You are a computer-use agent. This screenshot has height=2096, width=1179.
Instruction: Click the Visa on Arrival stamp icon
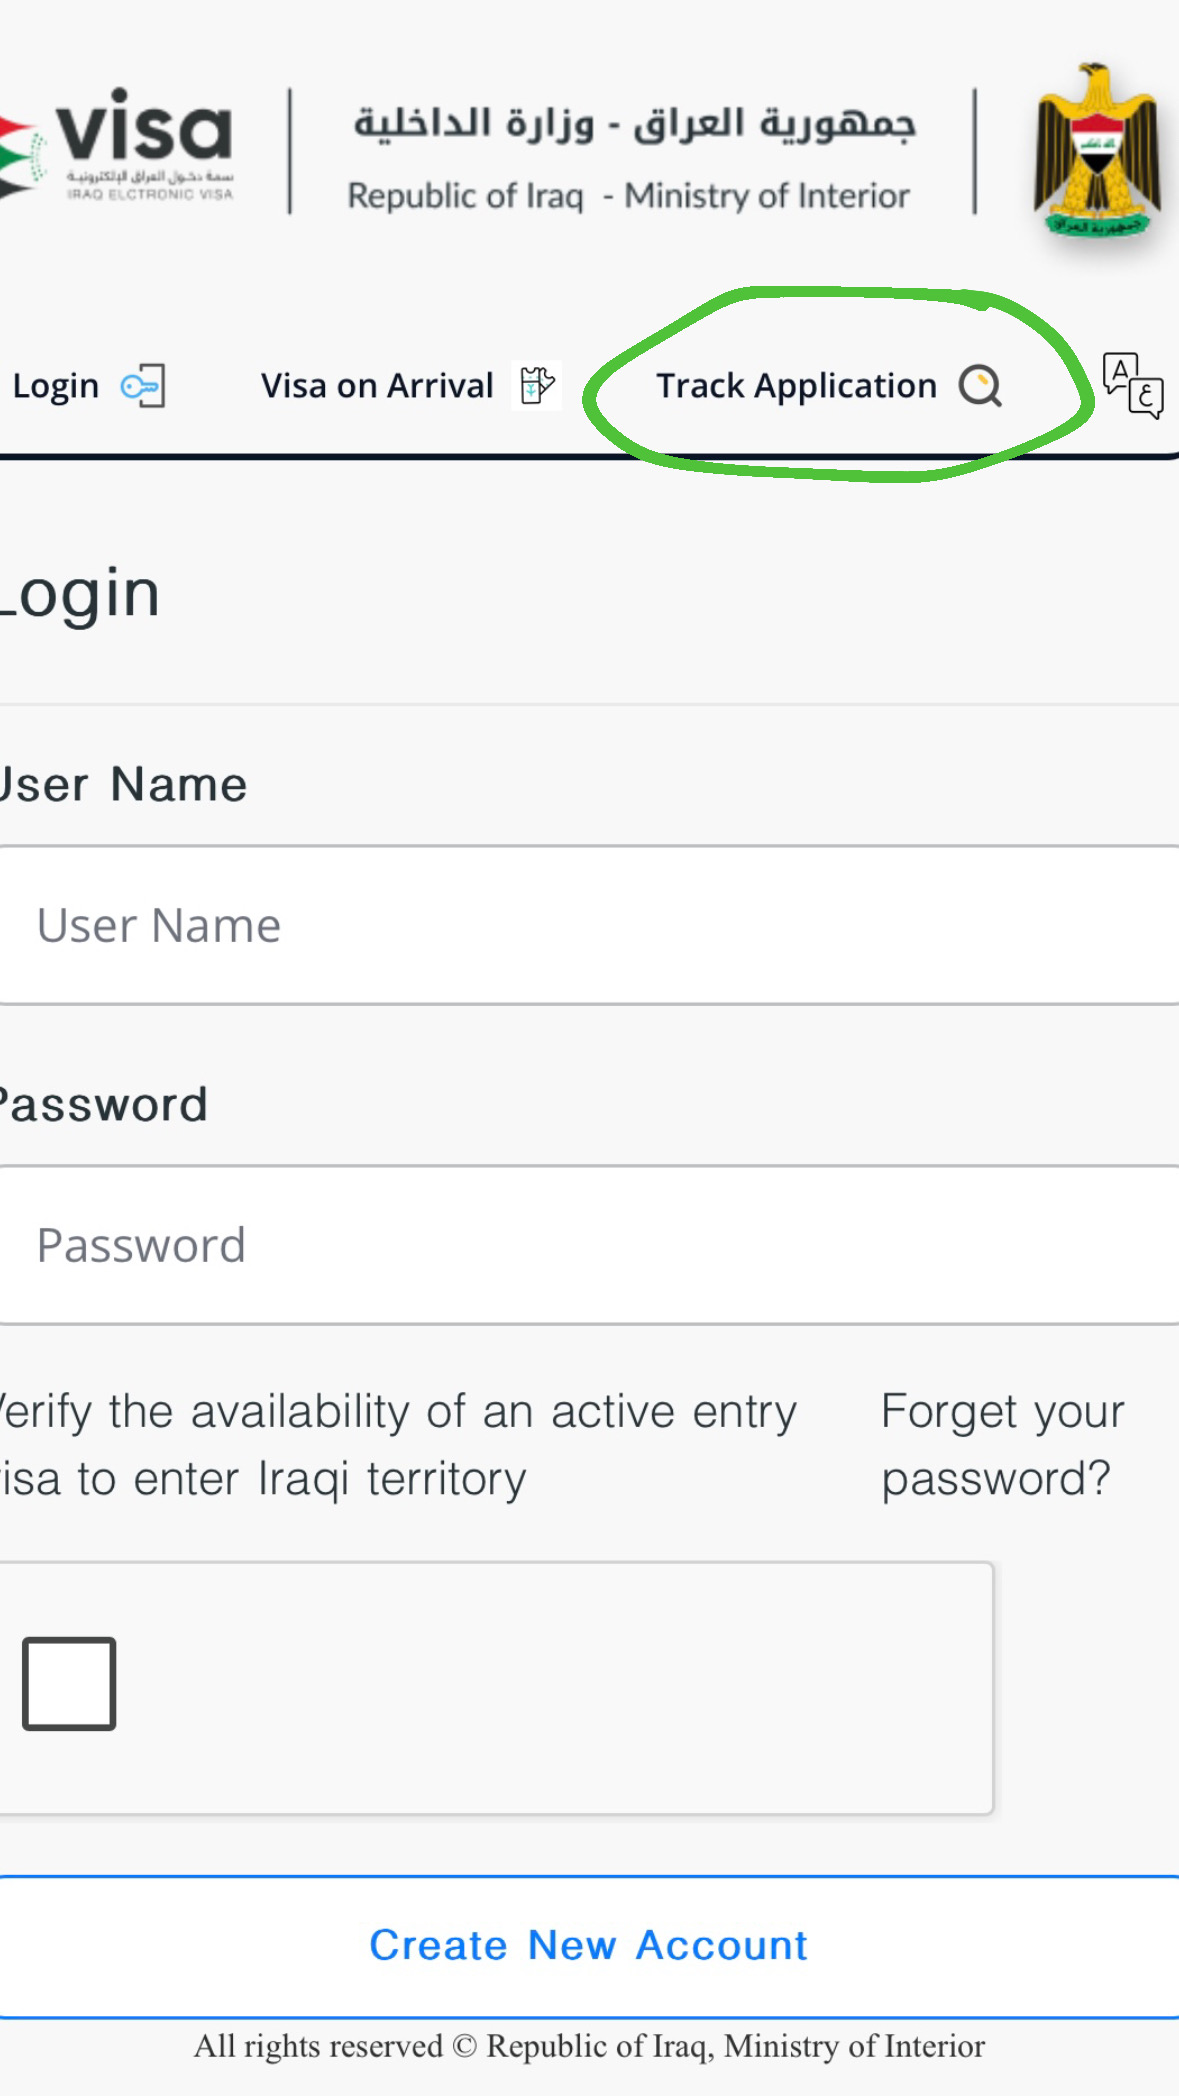(537, 385)
